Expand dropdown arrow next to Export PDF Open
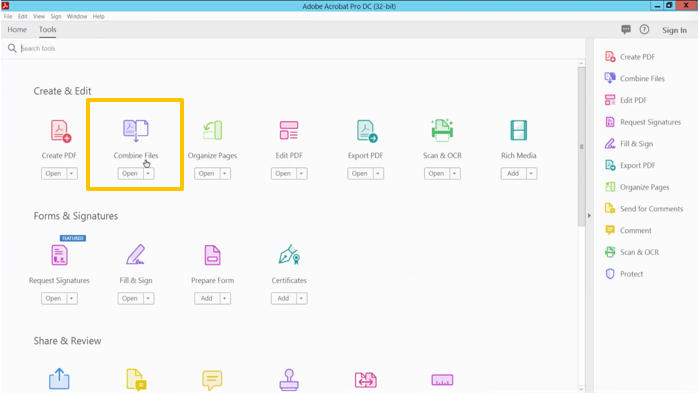700x393 pixels. click(378, 173)
